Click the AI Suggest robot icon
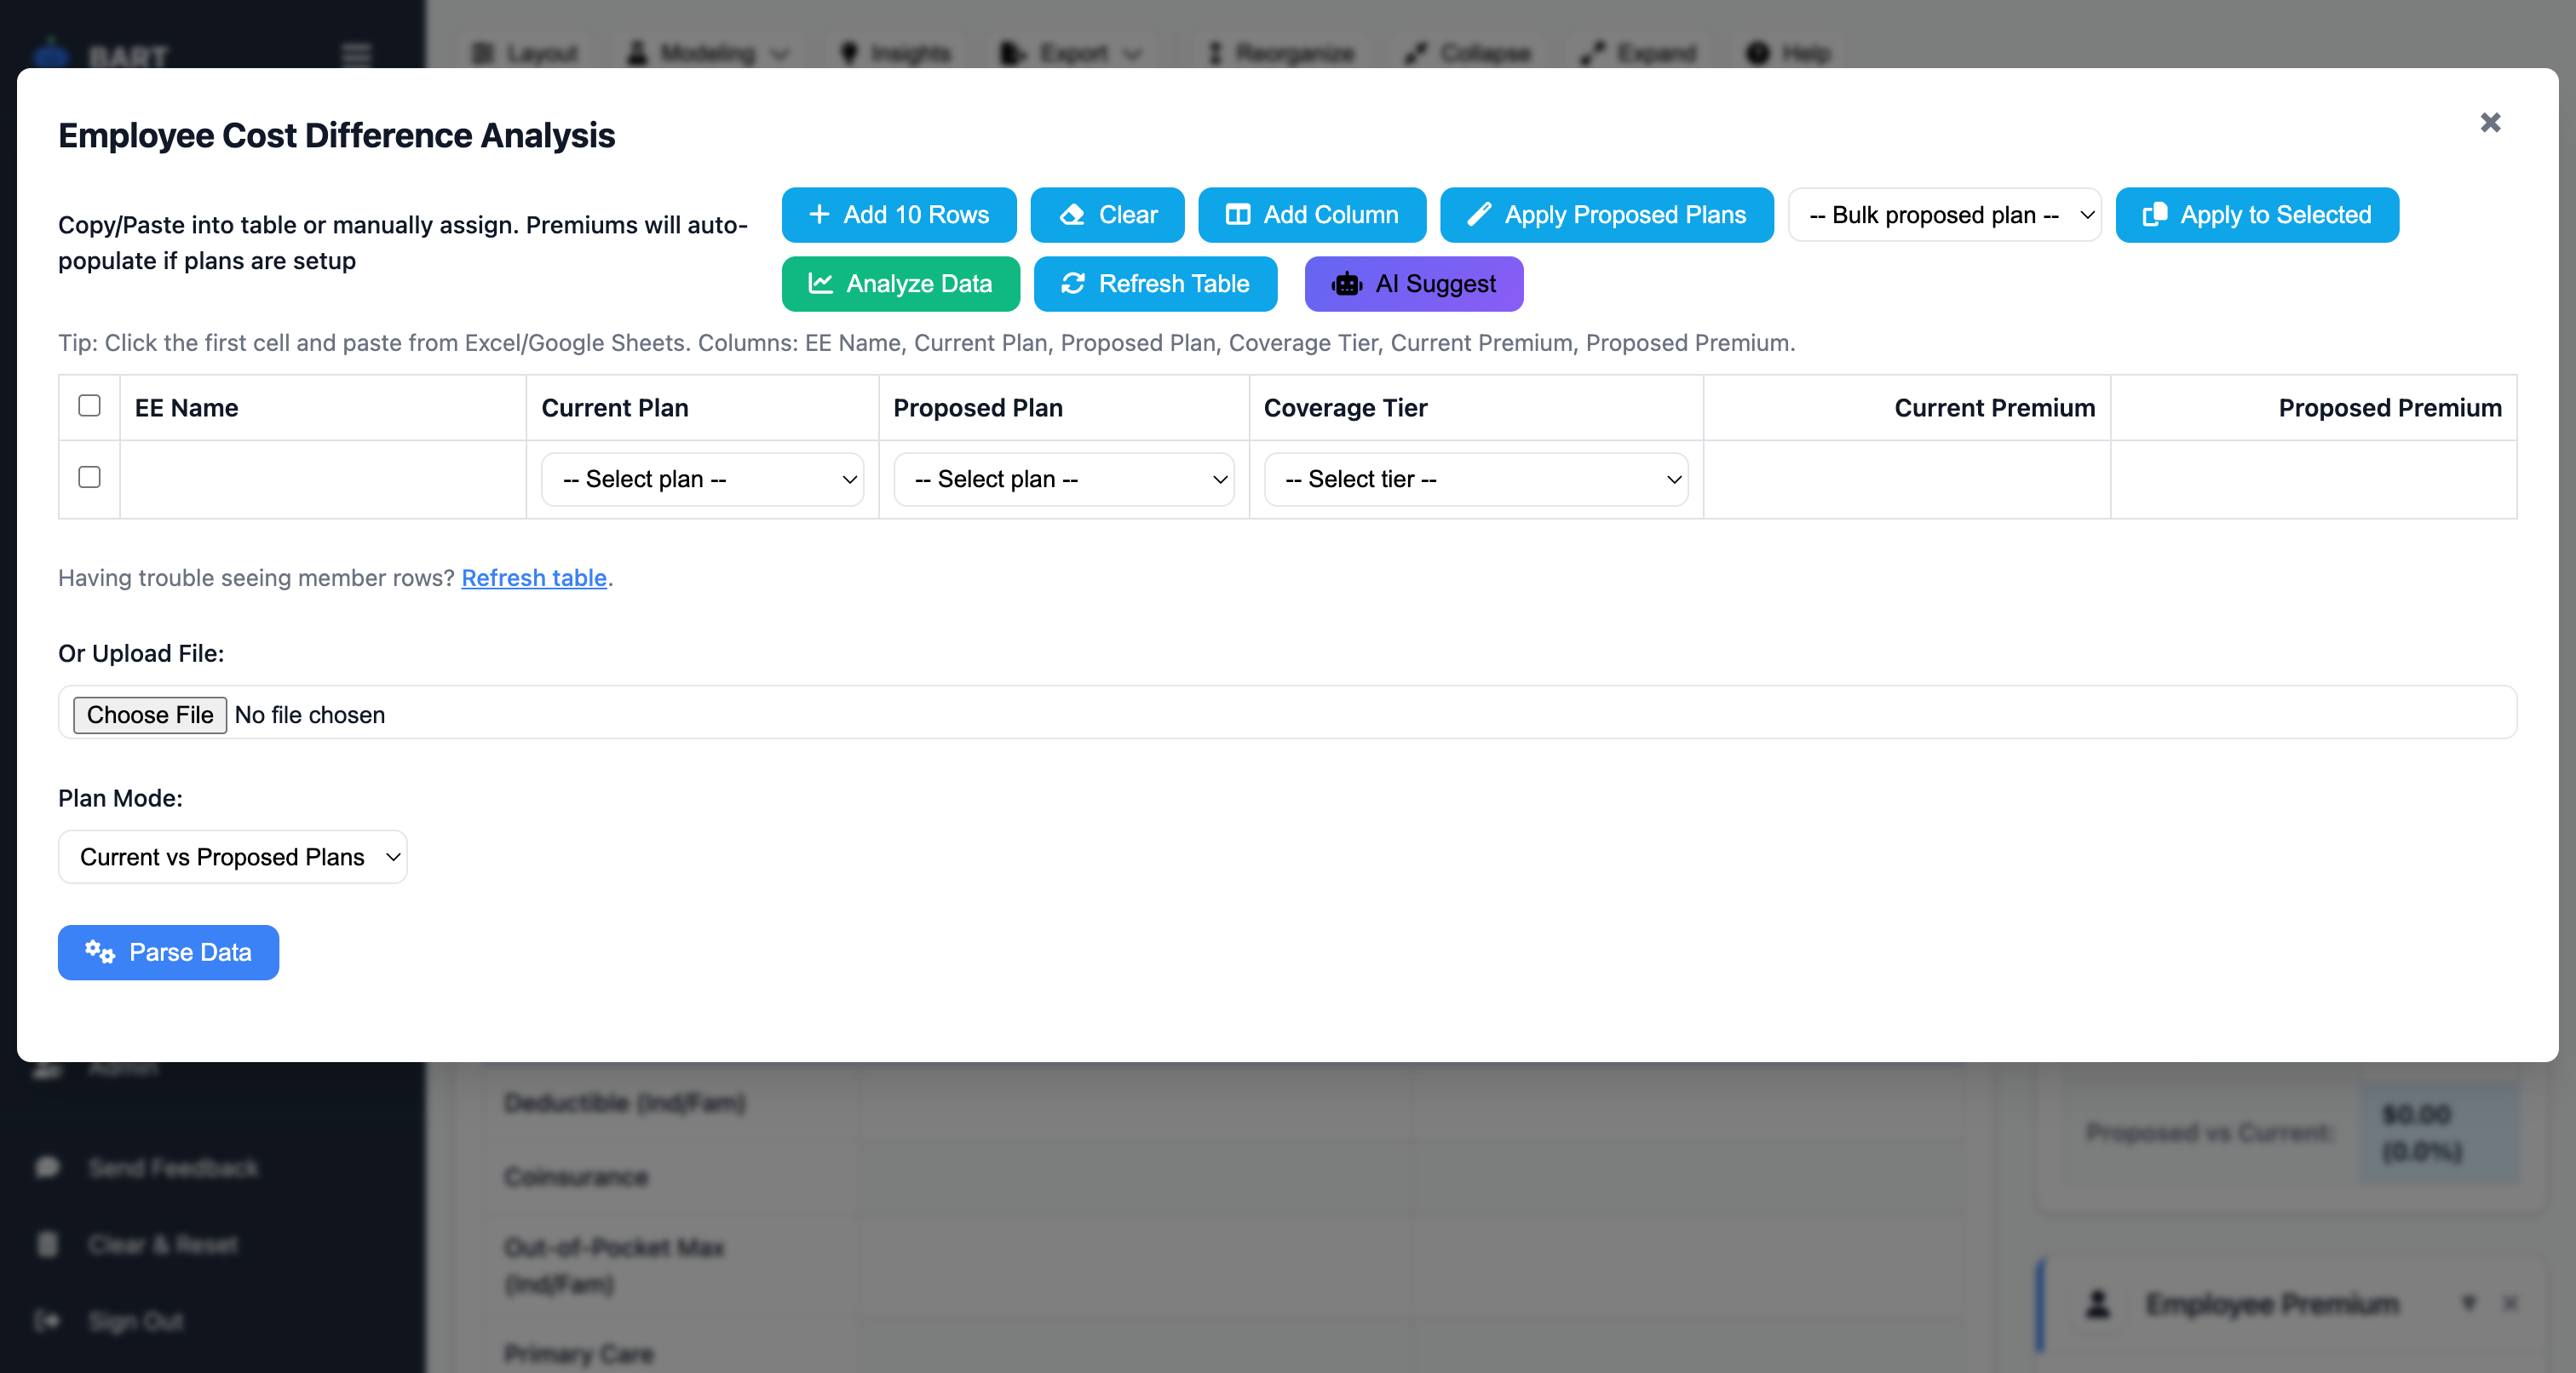 coord(1346,284)
